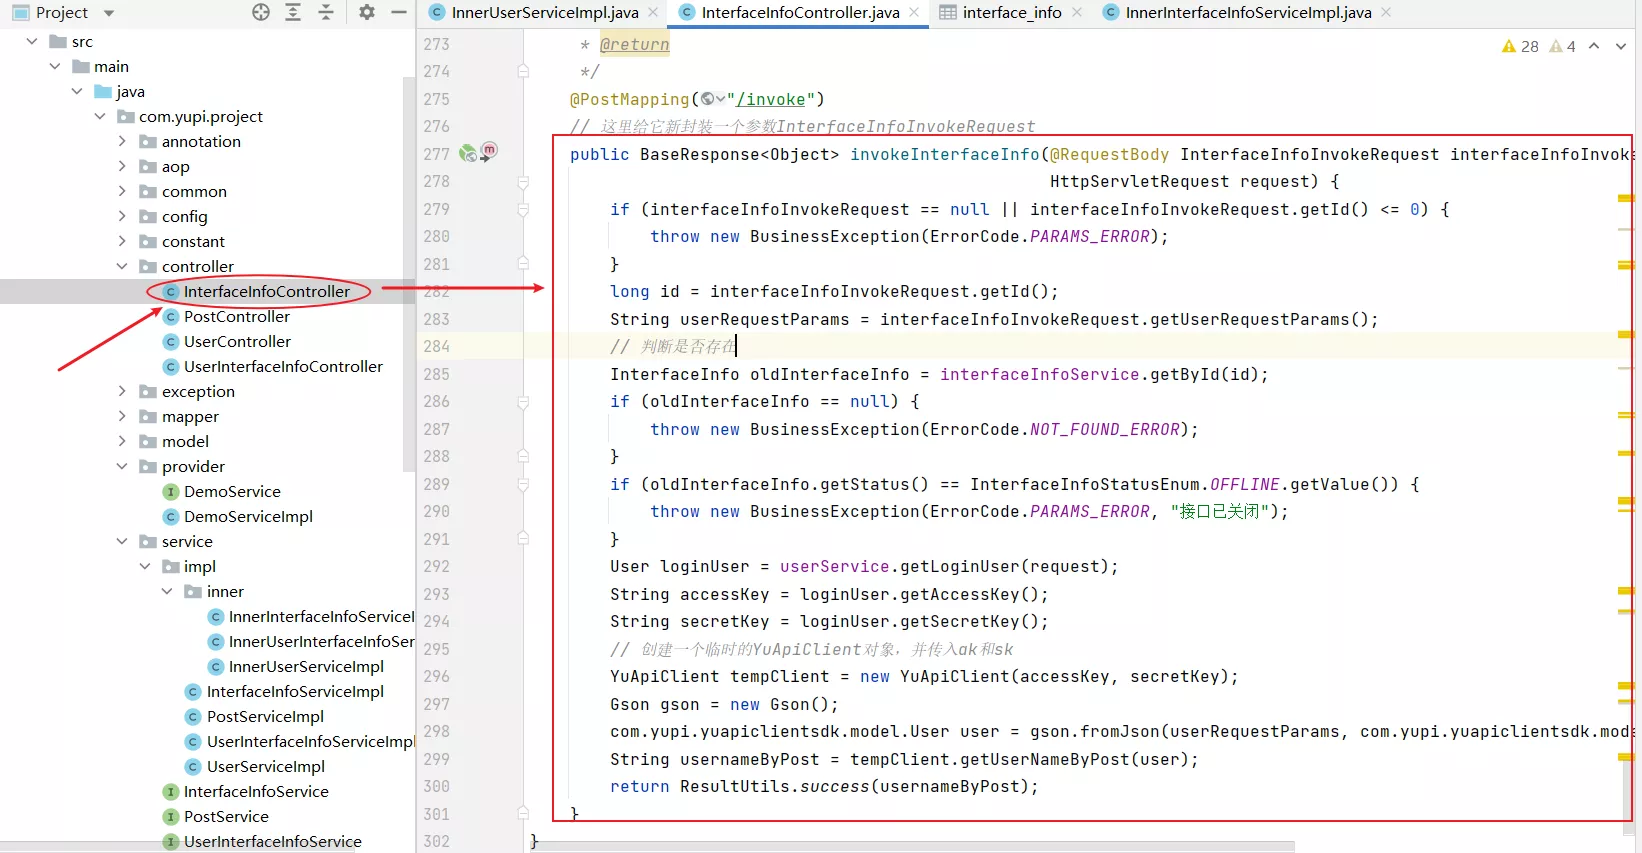The image size is (1642, 853).
Task: Expand the model package
Action: tap(122, 441)
